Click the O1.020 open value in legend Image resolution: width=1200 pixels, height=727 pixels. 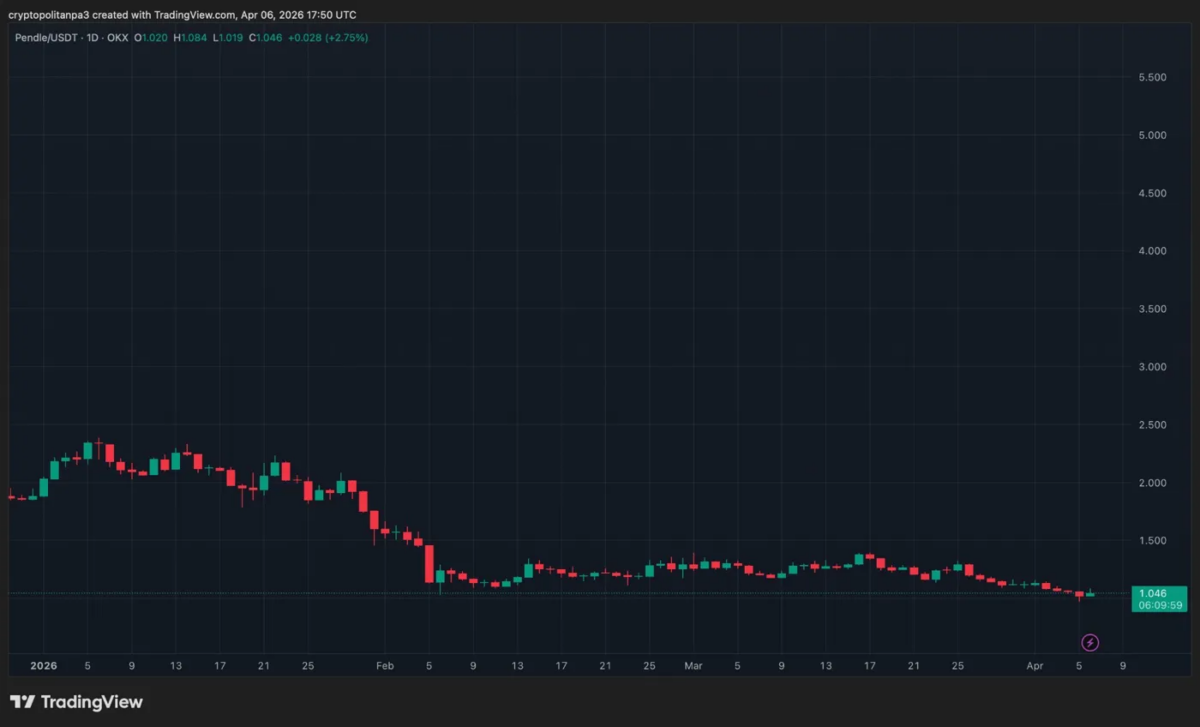click(x=151, y=38)
